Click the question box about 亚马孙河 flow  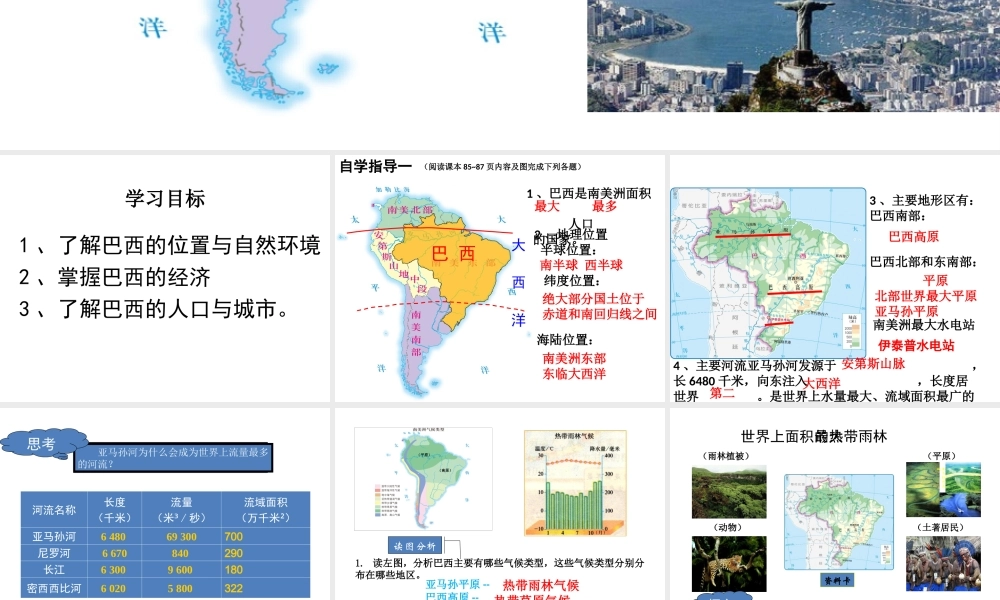173,457
